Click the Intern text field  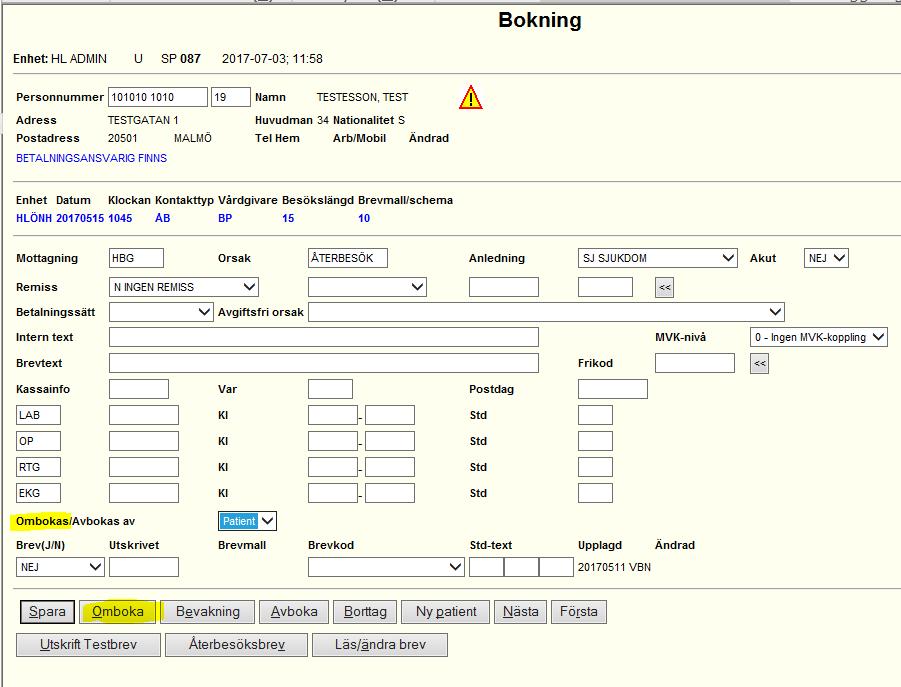(324, 338)
